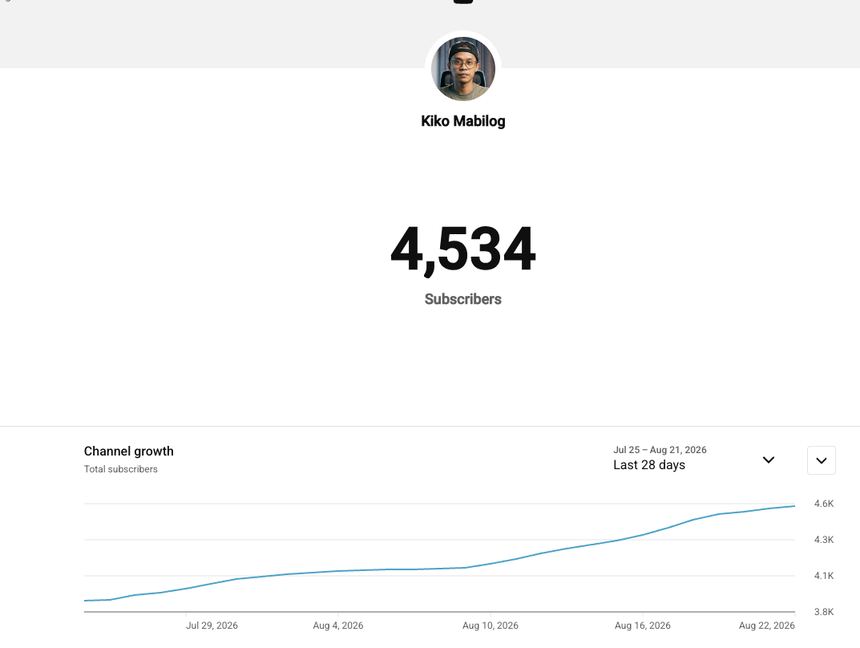This screenshot has width=860, height=648.
Task: Click the Aug 10, 2026 axis label
Action: pyautogui.click(x=490, y=626)
